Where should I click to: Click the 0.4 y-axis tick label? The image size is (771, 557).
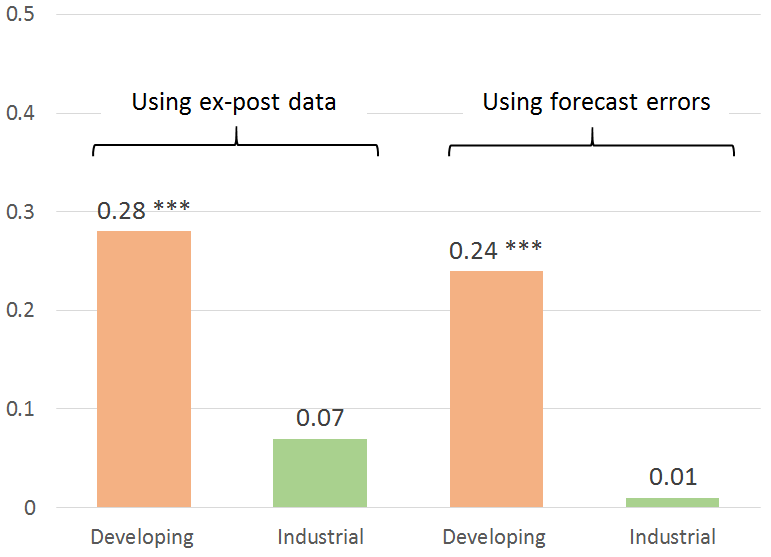(x=20, y=114)
